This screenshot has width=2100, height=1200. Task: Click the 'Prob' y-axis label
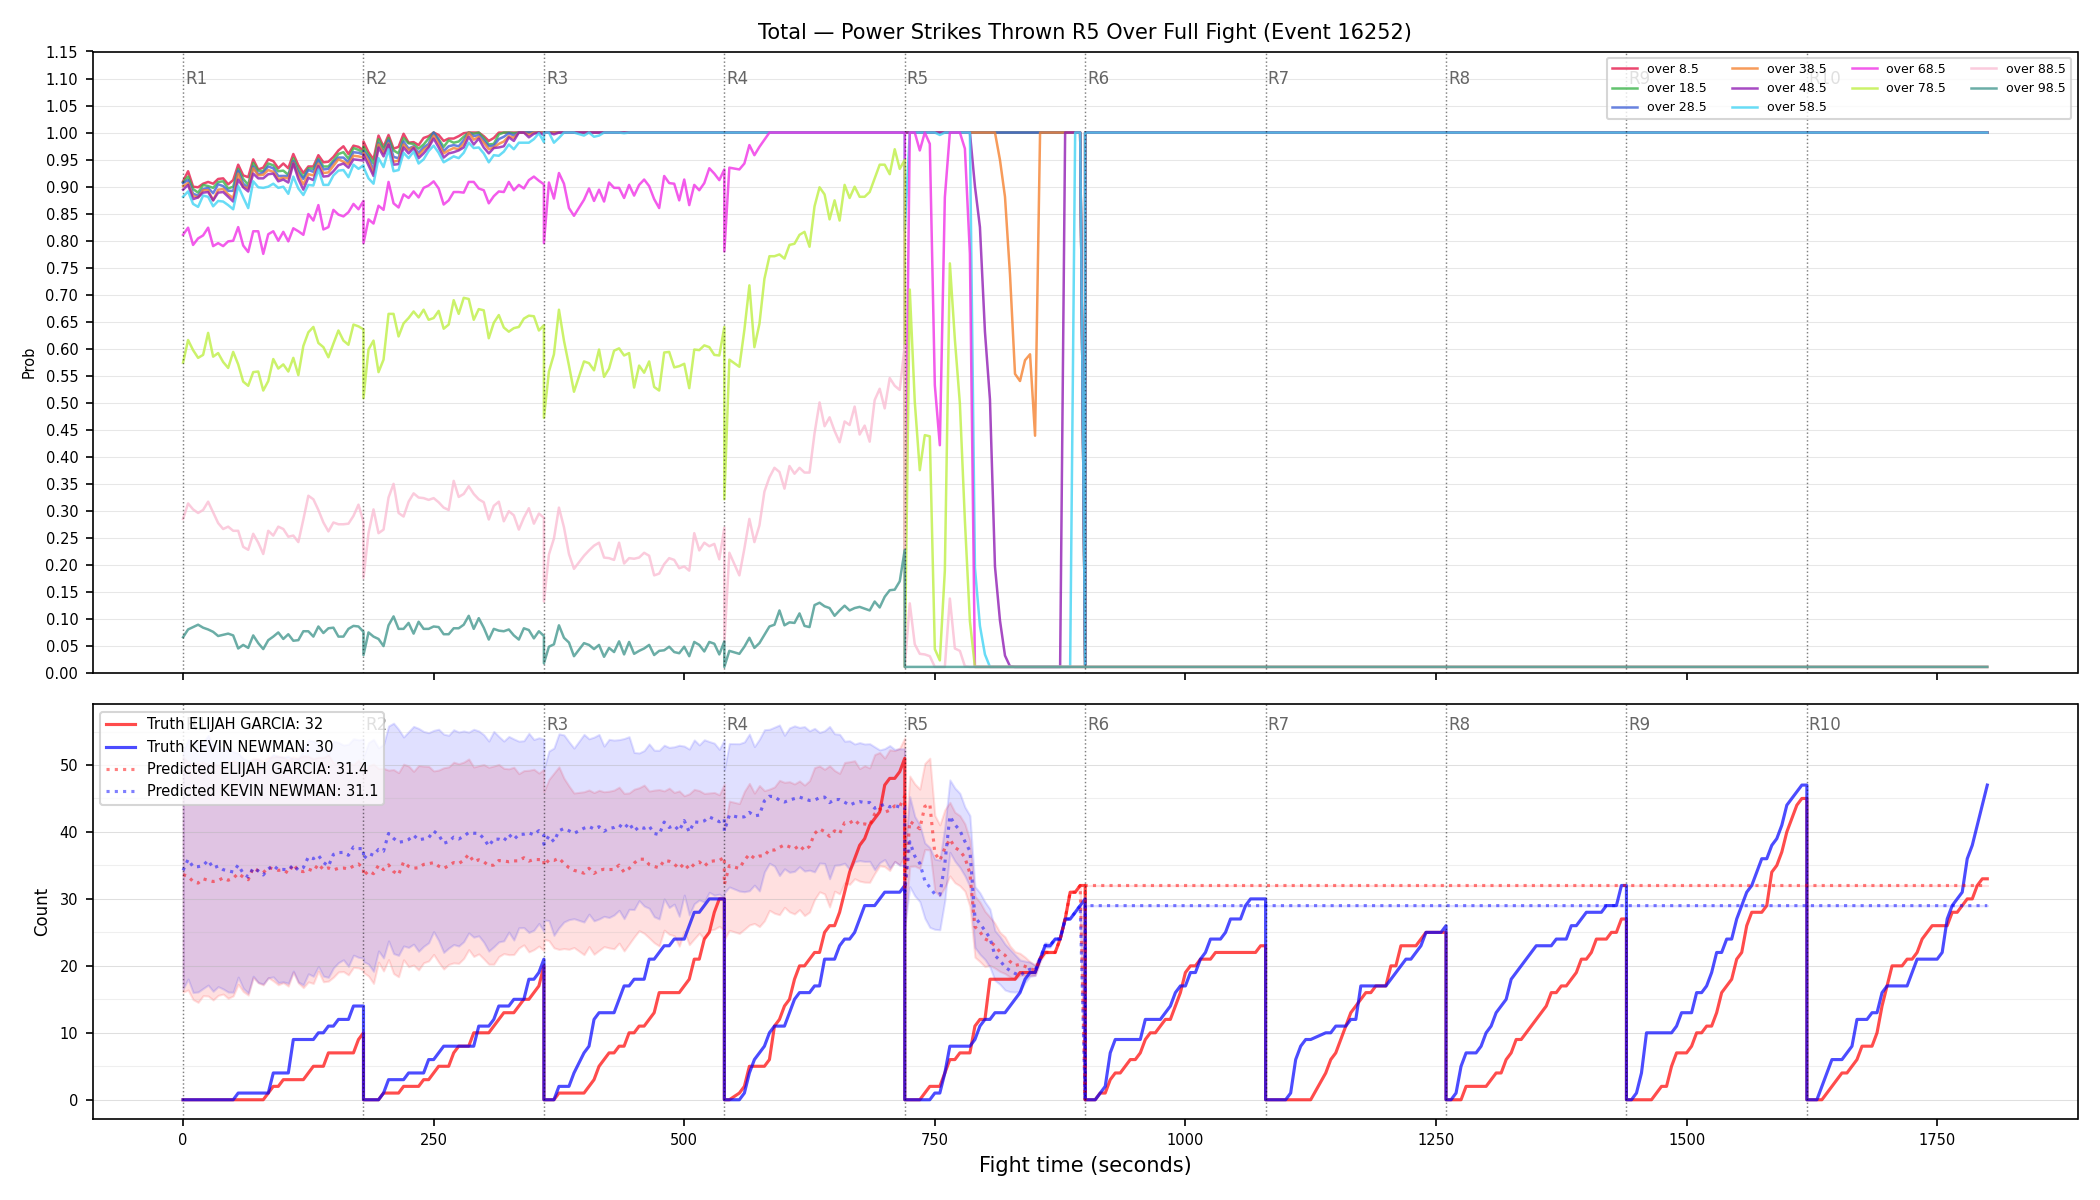click(29, 363)
